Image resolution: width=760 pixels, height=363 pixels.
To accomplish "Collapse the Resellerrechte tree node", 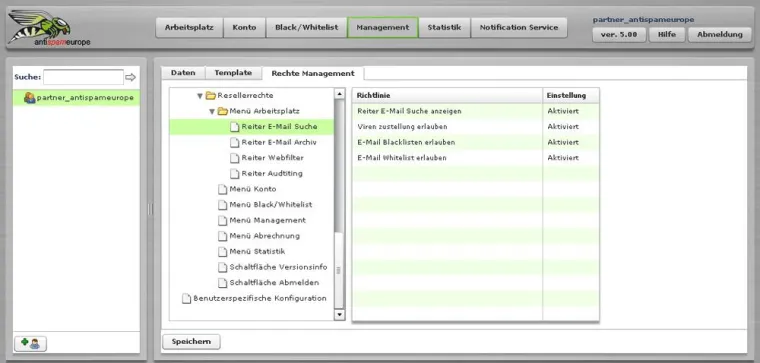I will click(200, 96).
